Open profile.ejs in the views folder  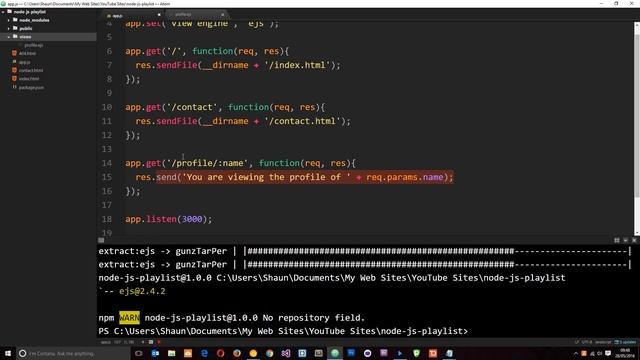33,45
